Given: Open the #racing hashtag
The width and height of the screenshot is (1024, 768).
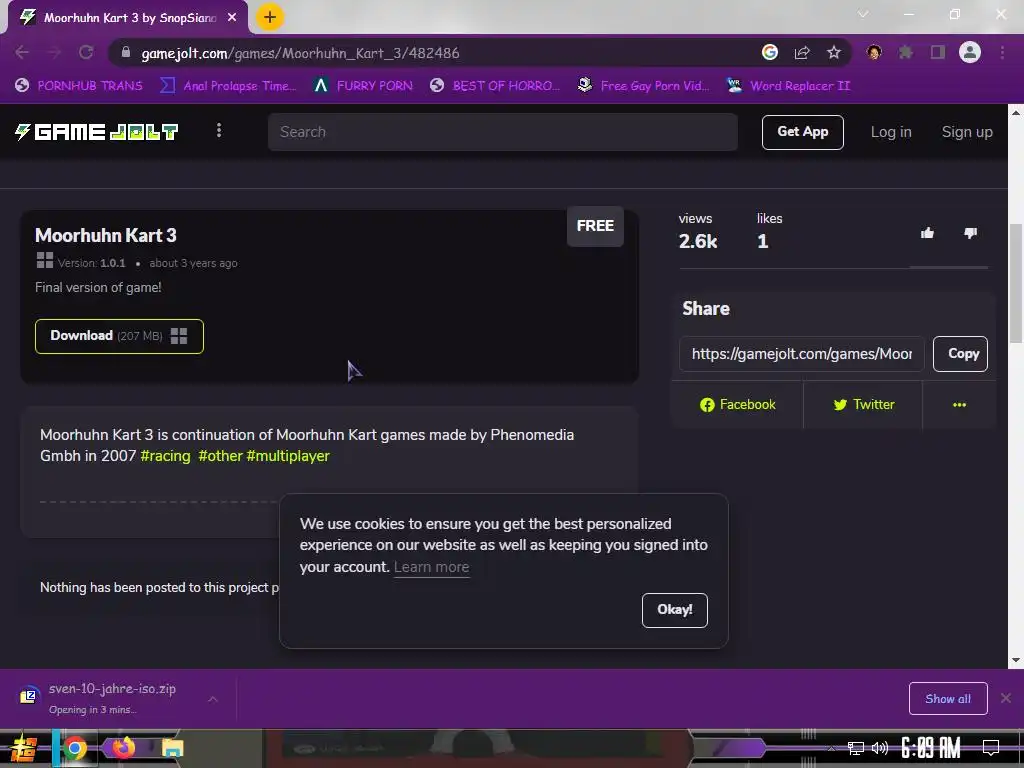Looking at the screenshot, I should pos(165,456).
